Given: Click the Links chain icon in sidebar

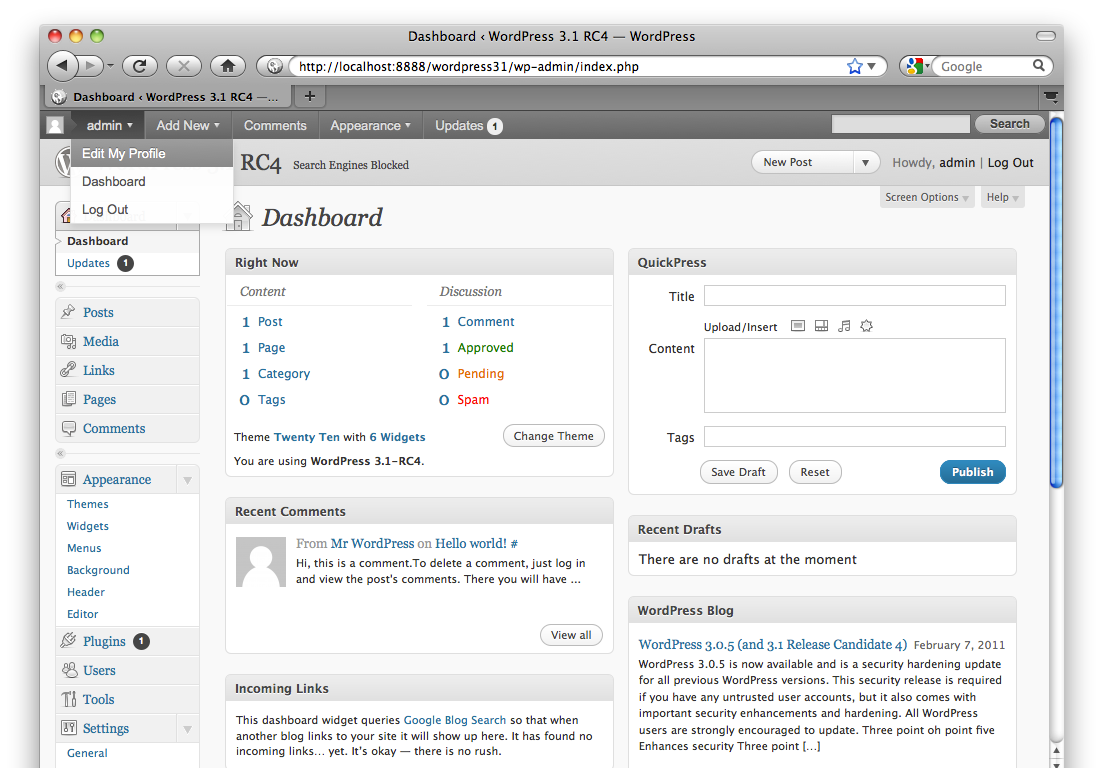Looking at the screenshot, I should tap(68, 370).
